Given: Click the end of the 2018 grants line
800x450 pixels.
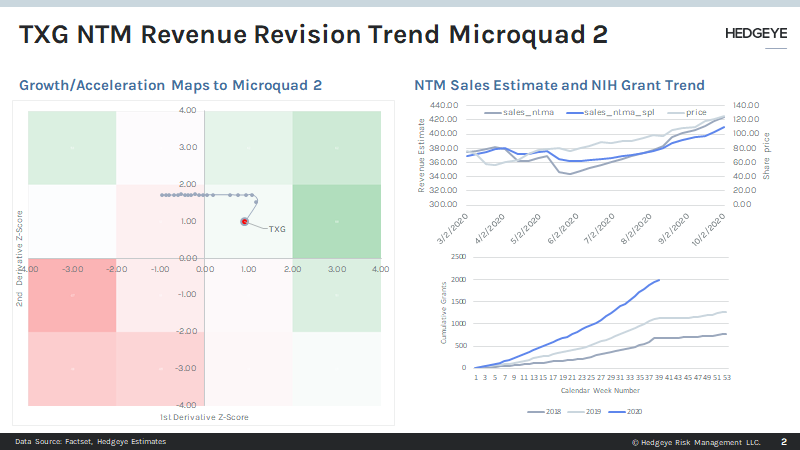Looking at the screenshot, I should (x=726, y=334).
